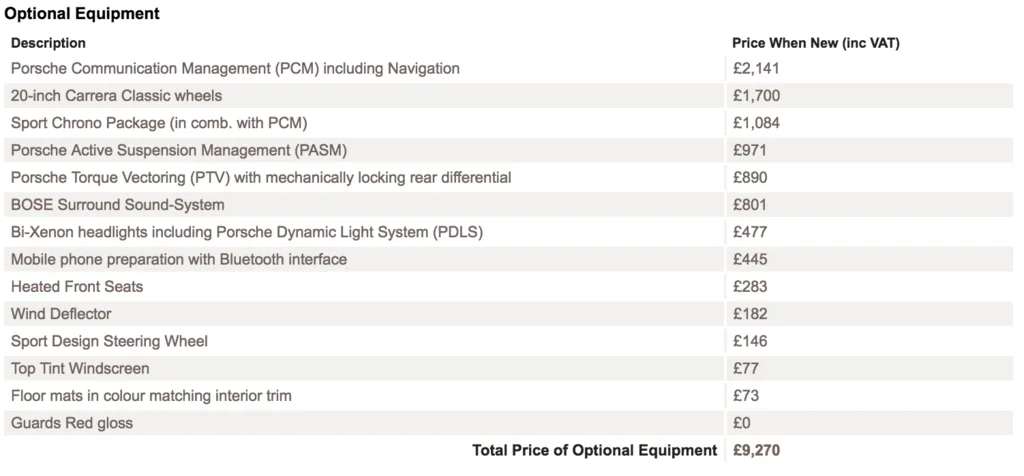The width and height of the screenshot is (1024, 476).
Task: Click the Sport Chrono Package description
Action: 159,123
